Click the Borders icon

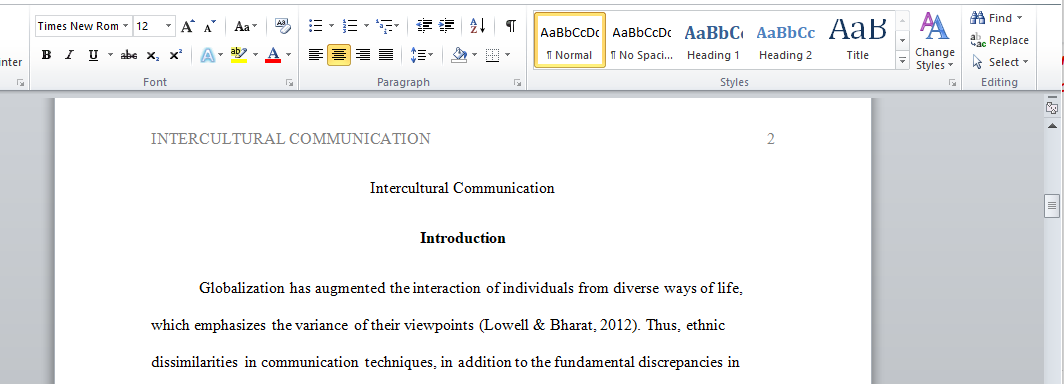point(493,55)
